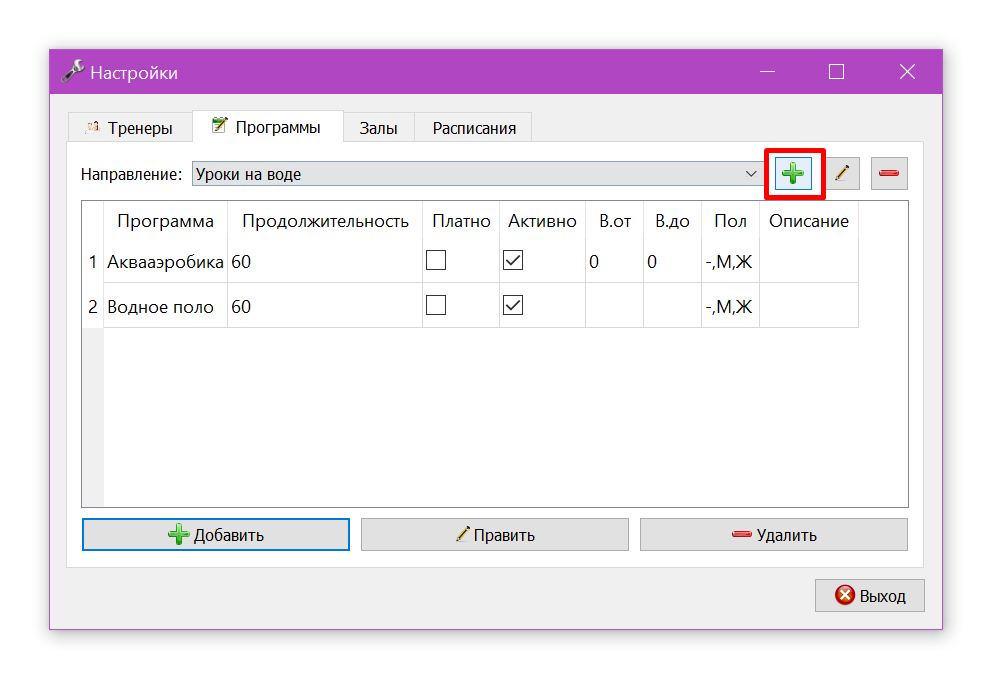Click the В.от column header
Viewport: 989px width, 673px height.
tap(614, 221)
